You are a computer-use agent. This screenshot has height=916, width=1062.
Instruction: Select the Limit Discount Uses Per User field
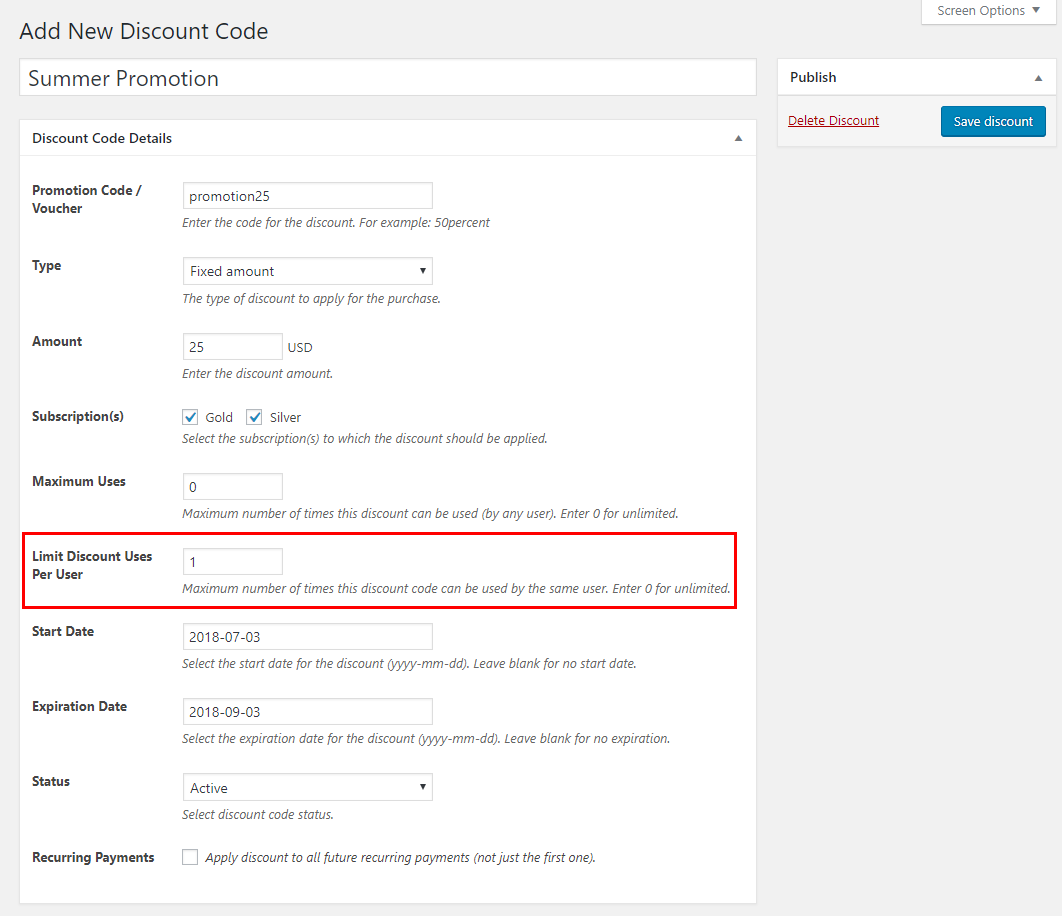tap(232, 561)
